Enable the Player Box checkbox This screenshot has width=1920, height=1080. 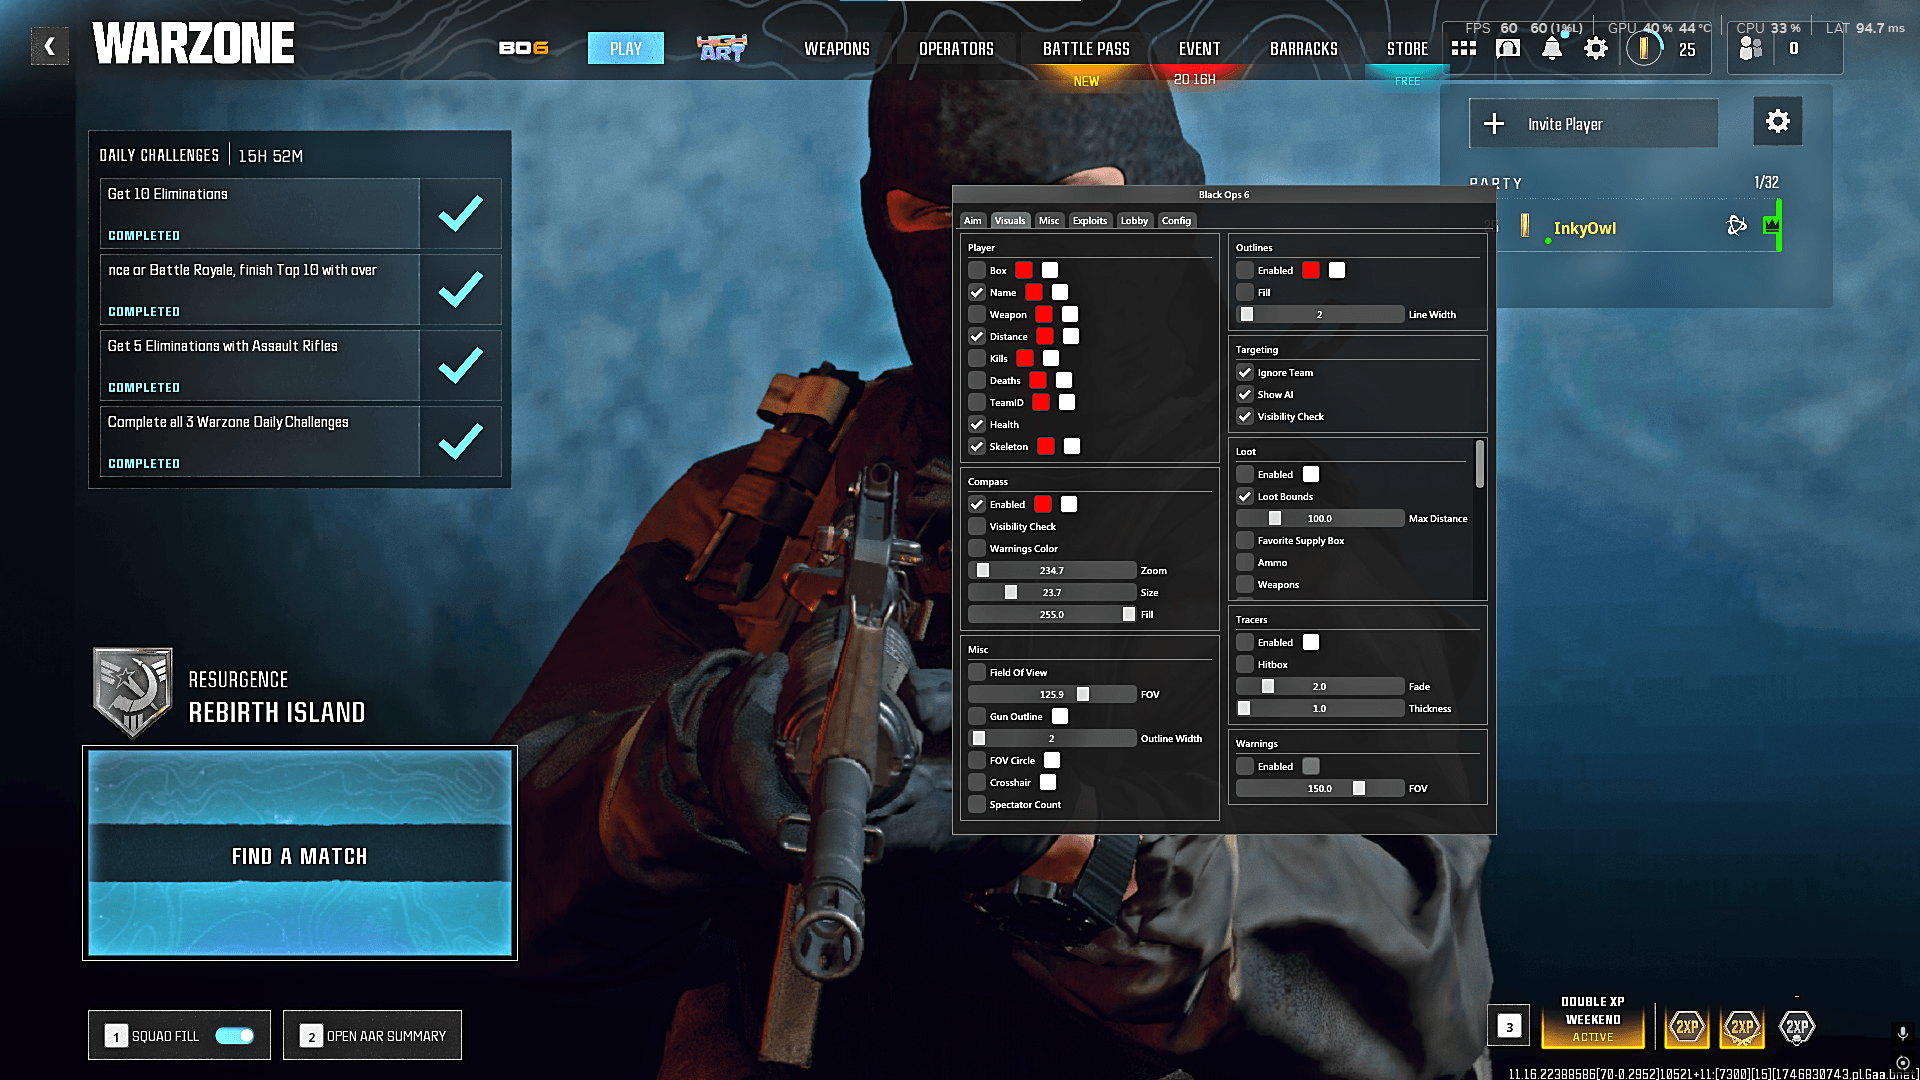tap(977, 270)
